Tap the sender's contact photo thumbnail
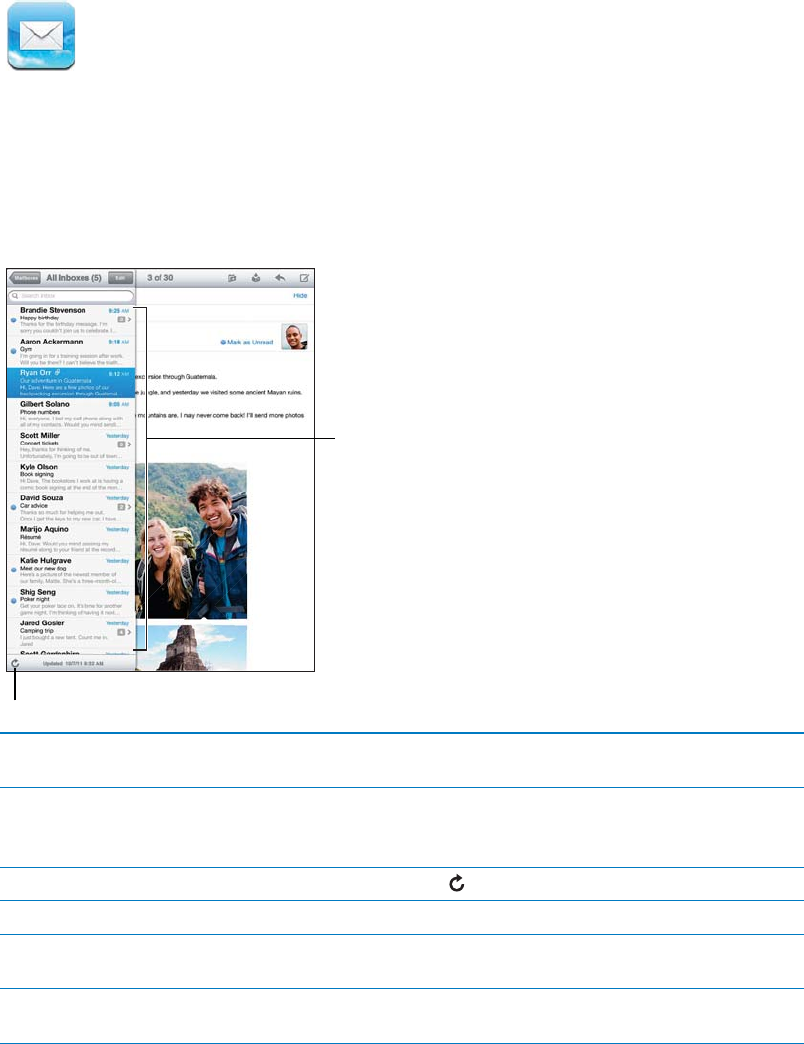This screenshot has height=1044, width=804. (294, 336)
